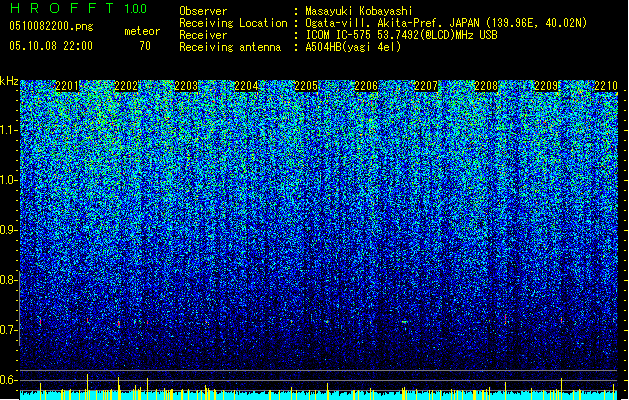Click the 2206 time marker label
Viewport: 629px width, 400px height.
[x=366, y=86]
